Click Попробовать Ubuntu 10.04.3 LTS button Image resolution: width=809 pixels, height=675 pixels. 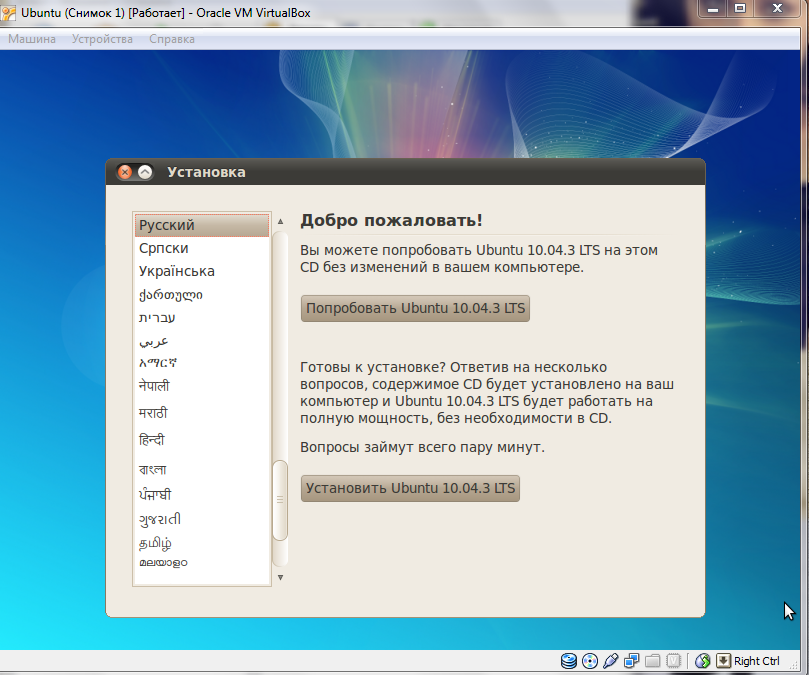click(415, 308)
